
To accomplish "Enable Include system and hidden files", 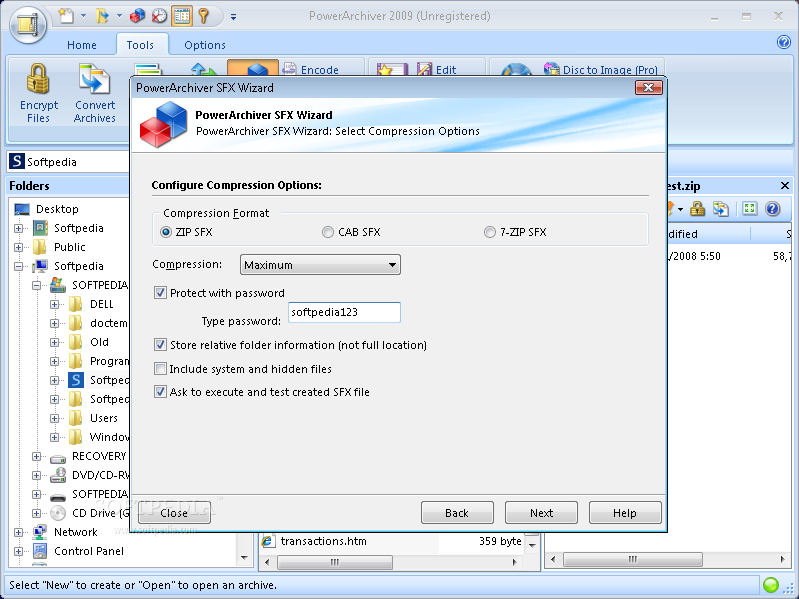I will [160, 368].
